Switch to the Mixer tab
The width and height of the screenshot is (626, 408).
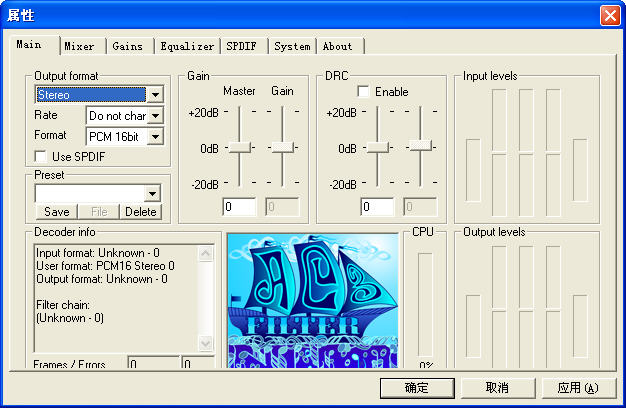click(x=79, y=46)
